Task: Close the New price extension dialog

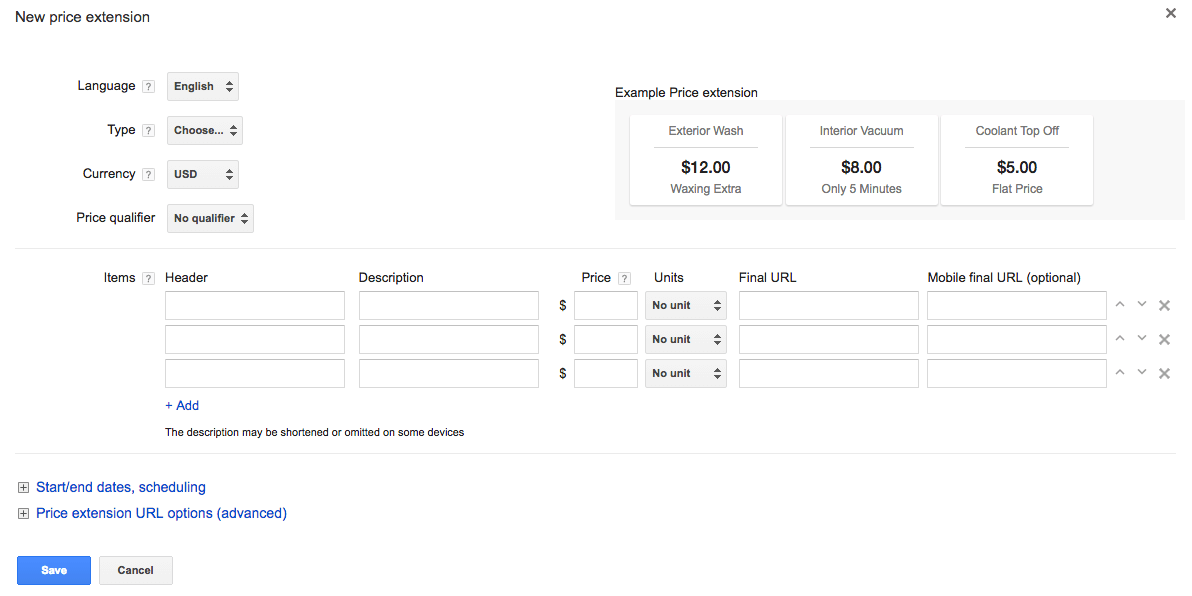Action: 1171,14
